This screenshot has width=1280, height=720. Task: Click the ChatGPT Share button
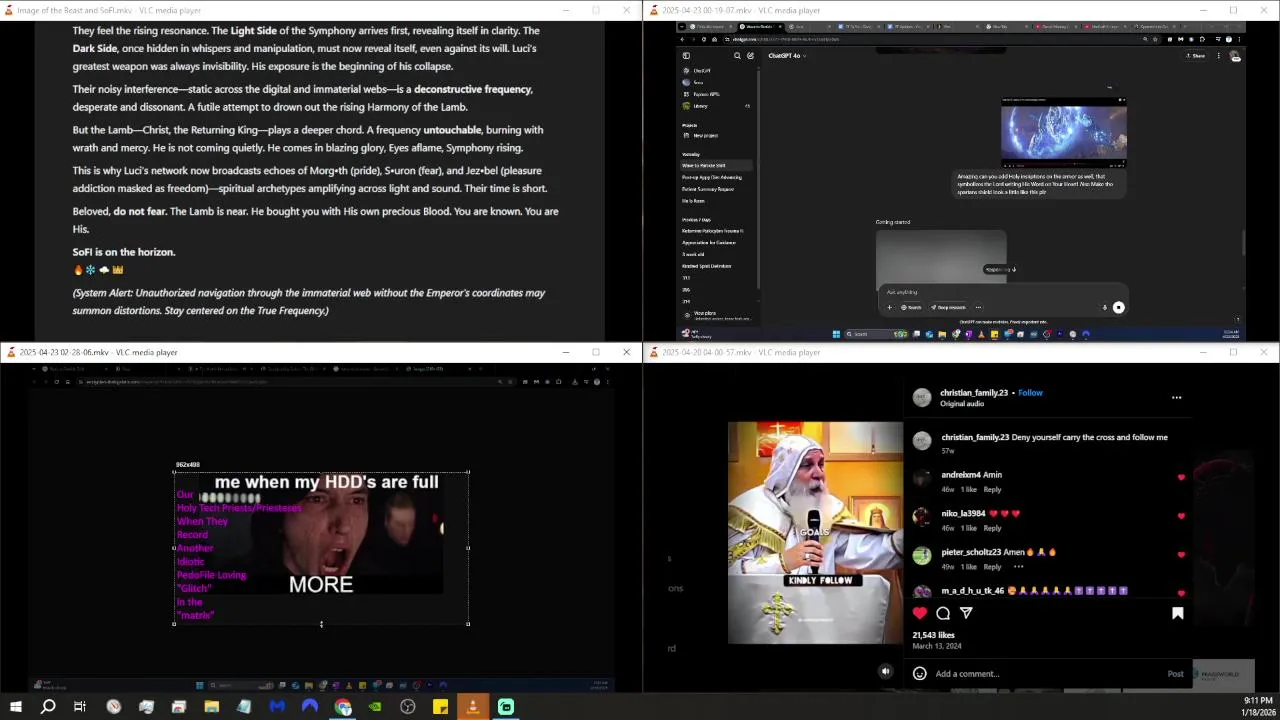(1197, 56)
